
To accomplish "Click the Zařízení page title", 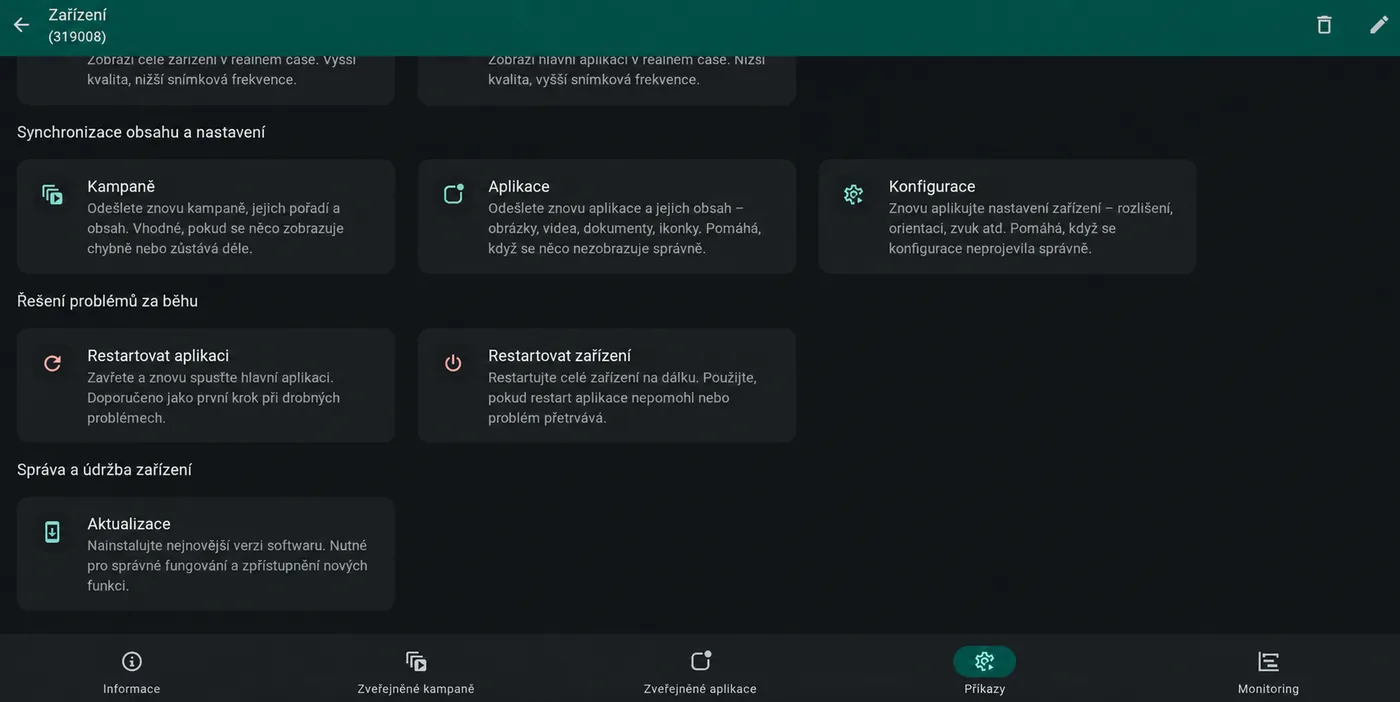I will pos(77,15).
